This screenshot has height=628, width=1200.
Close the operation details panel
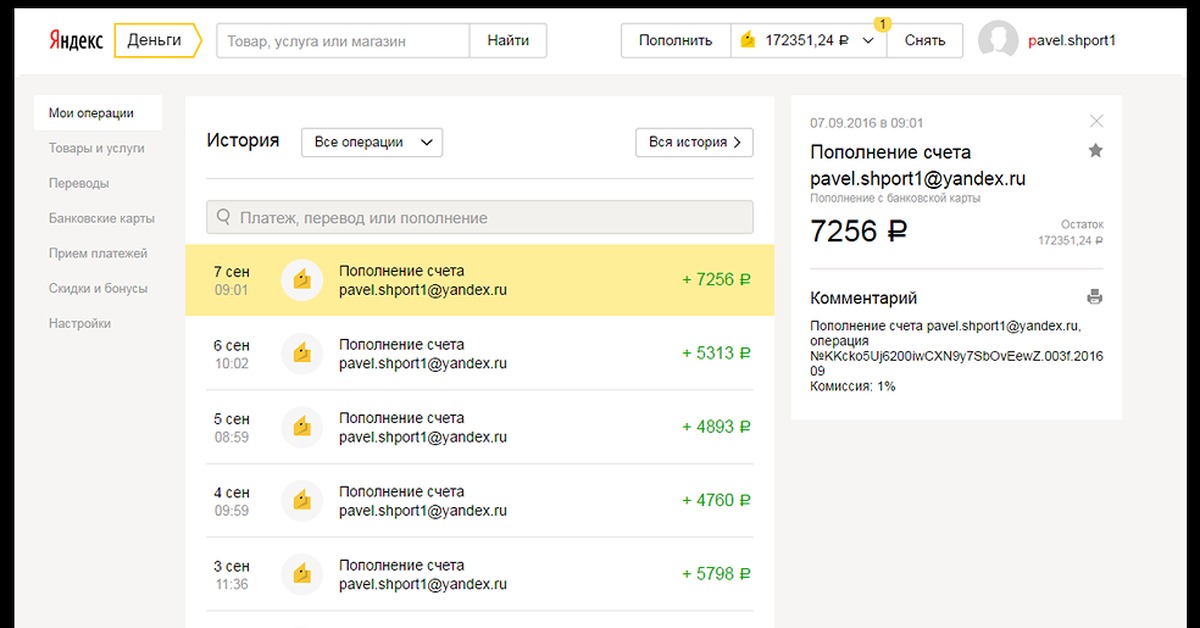(1096, 121)
